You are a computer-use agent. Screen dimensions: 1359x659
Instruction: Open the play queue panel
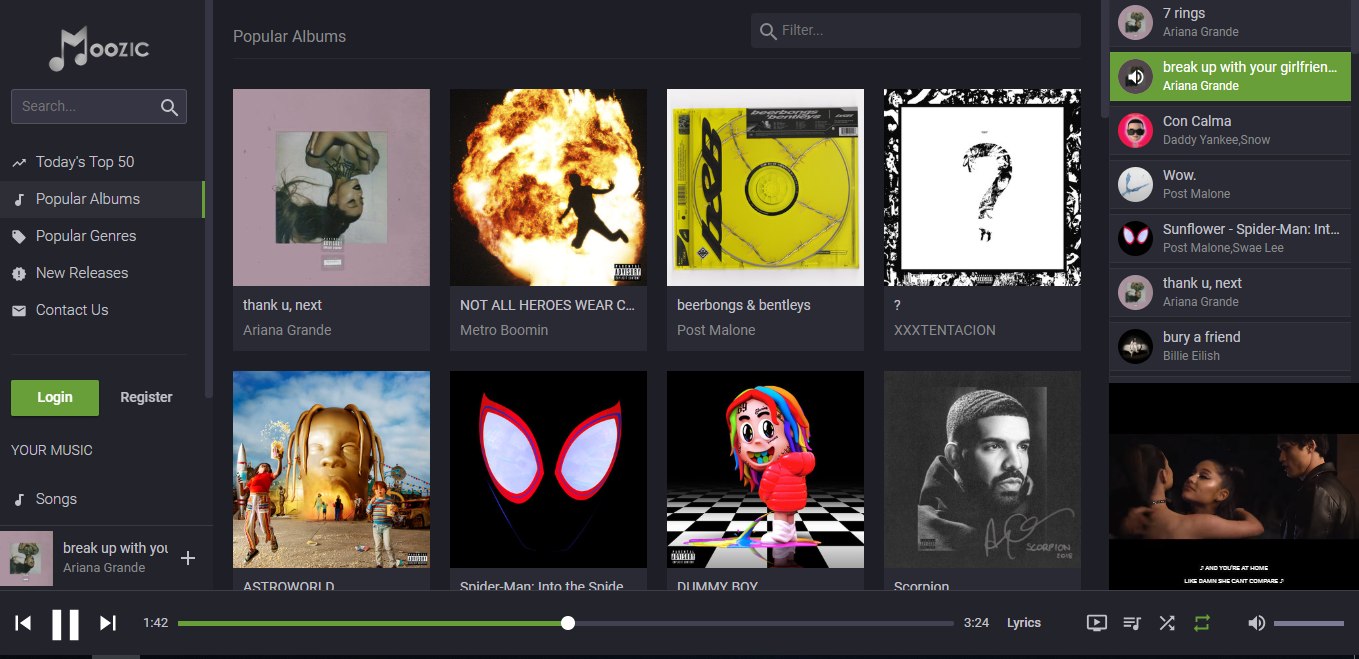(1131, 622)
